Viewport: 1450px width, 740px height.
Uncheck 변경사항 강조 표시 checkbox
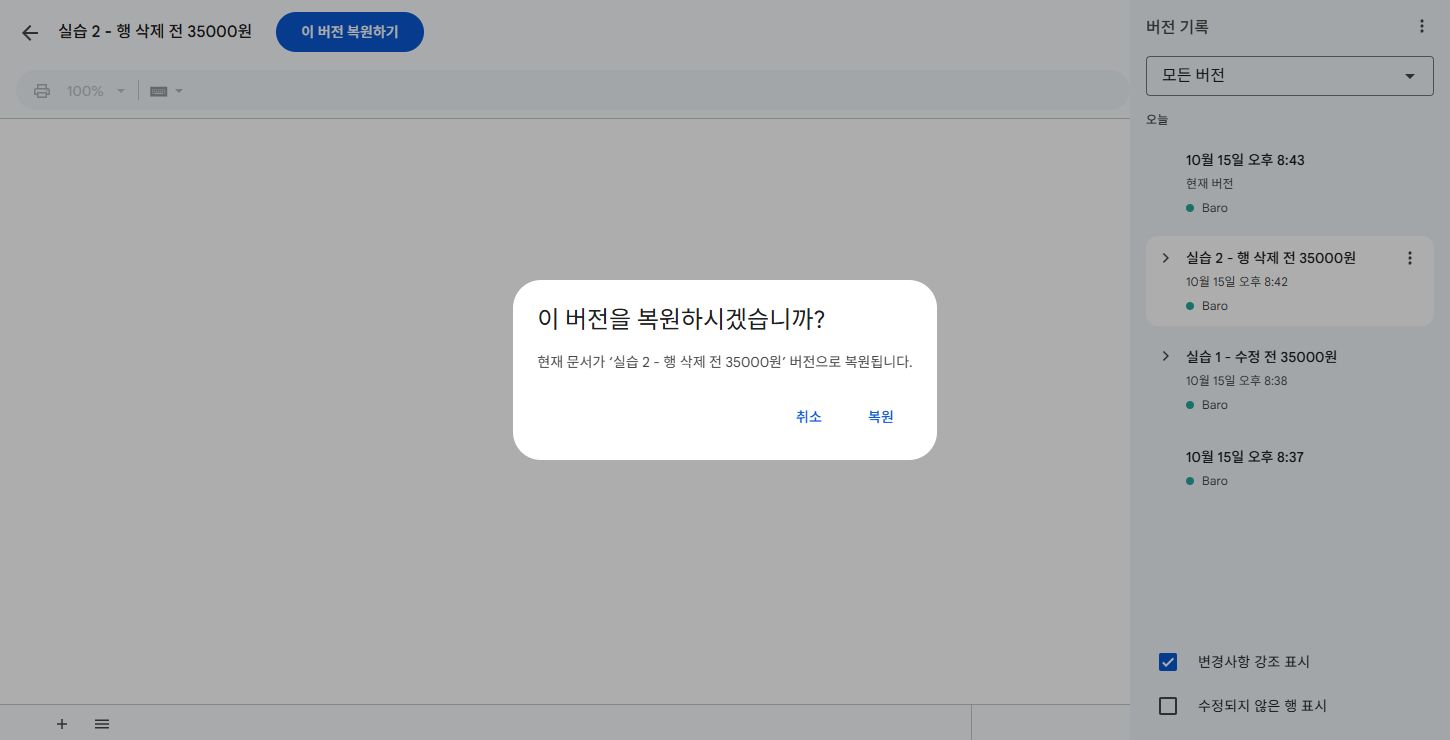[1168, 662]
